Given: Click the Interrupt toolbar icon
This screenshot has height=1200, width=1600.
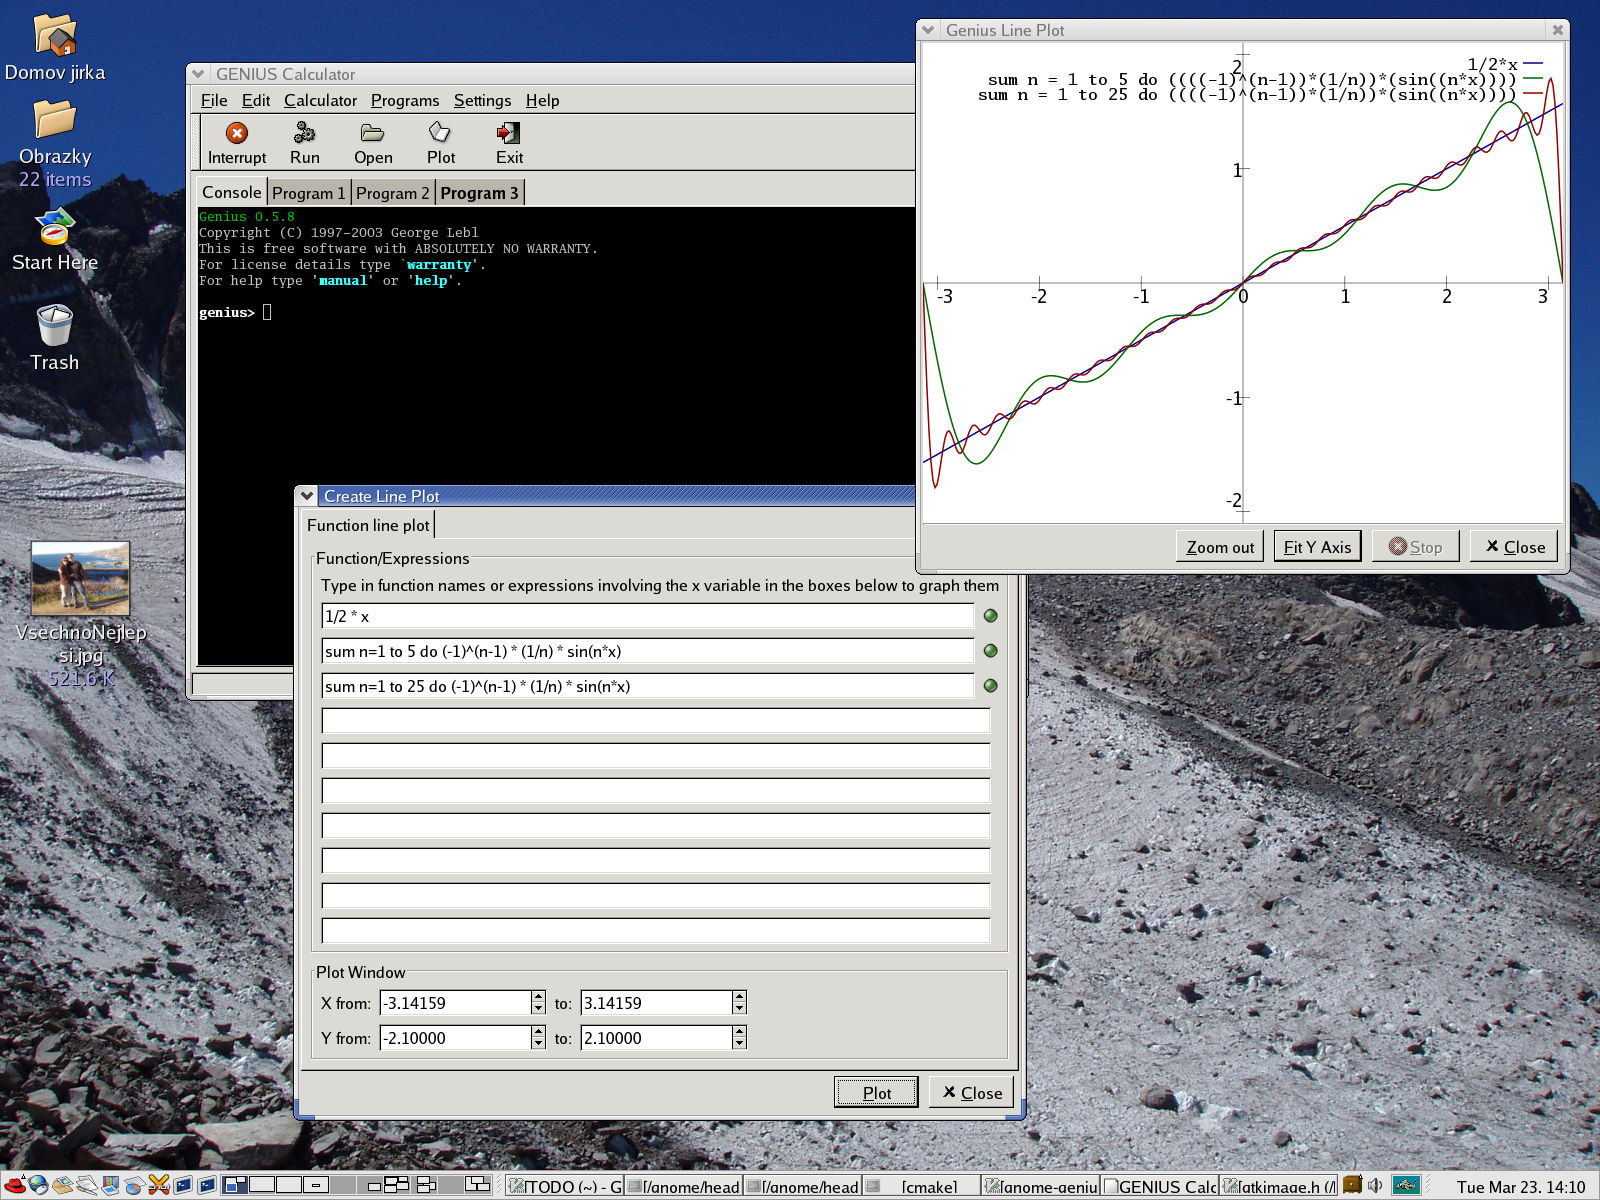Looking at the screenshot, I should 237,133.
